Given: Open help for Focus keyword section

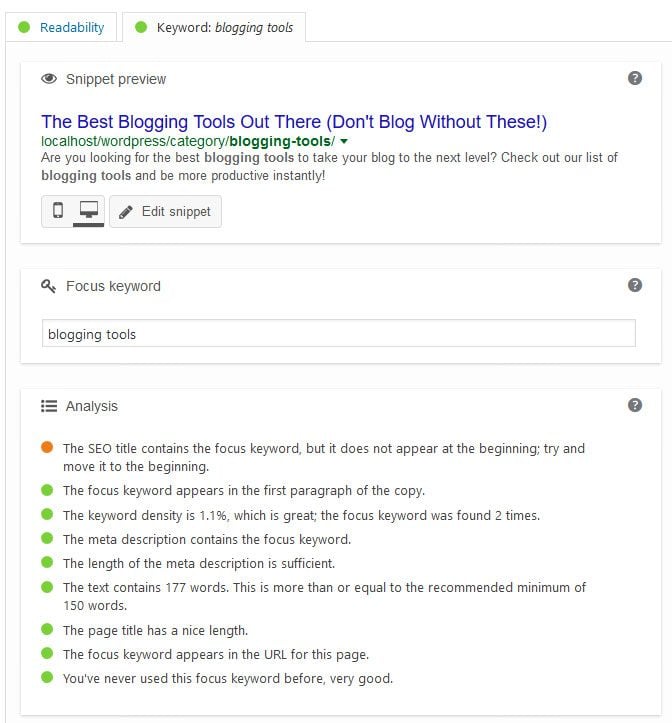Looking at the screenshot, I should (x=635, y=285).
